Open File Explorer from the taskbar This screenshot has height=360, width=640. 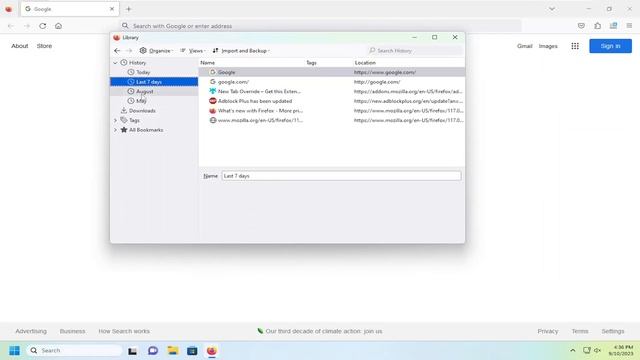[x=173, y=351]
